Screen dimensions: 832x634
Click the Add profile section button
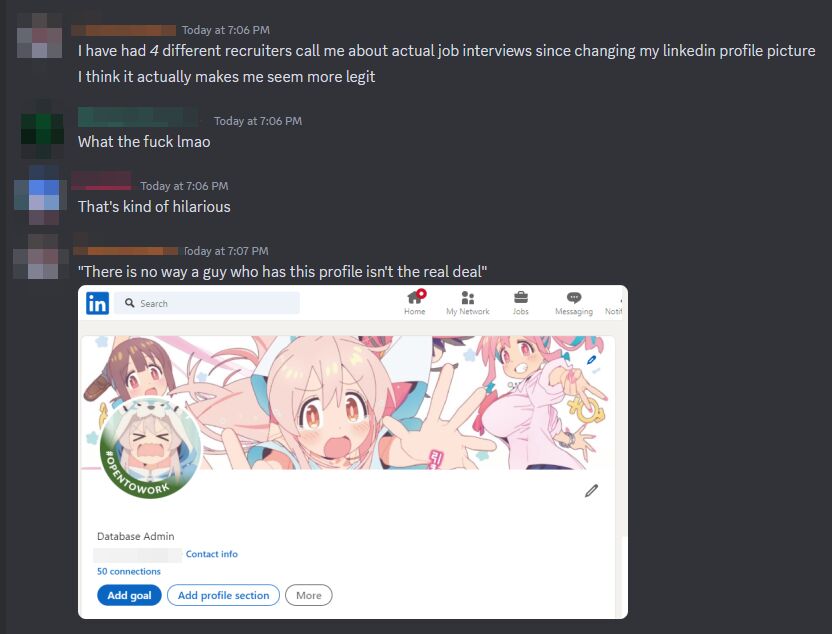click(x=223, y=595)
